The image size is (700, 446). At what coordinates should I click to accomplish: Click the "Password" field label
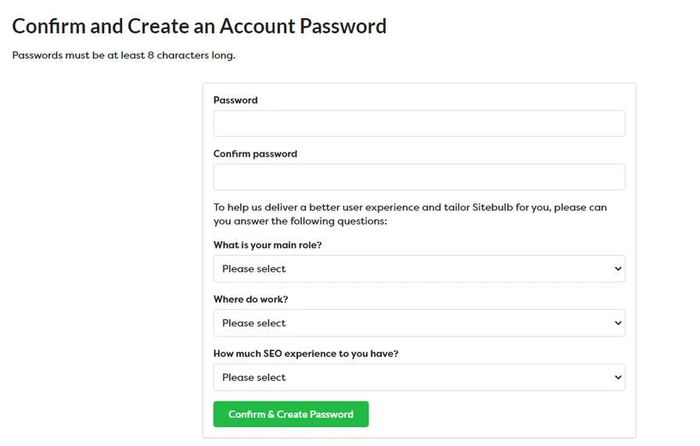[235, 100]
